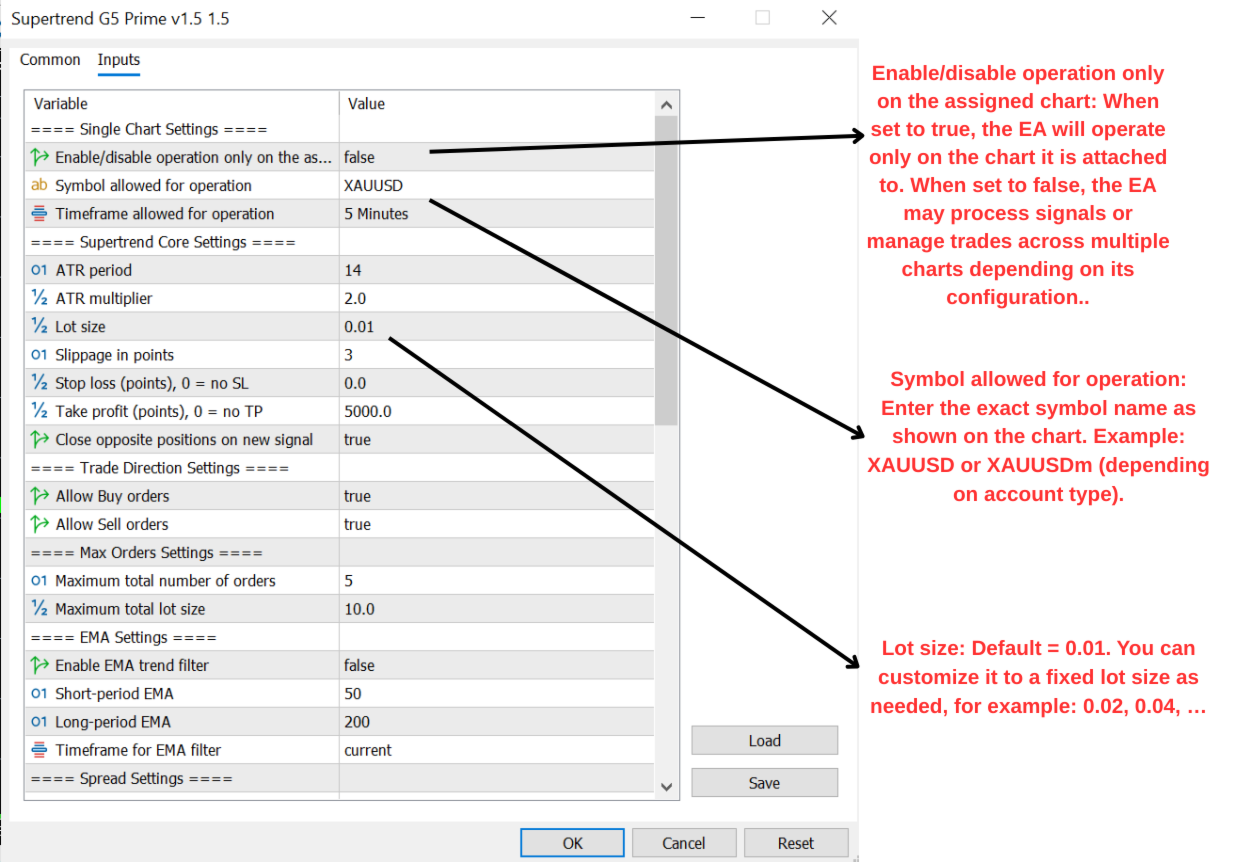Toggle Enable EMA trend filter false value
Viewport: 1258px width, 862px height.
pos(497,665)
